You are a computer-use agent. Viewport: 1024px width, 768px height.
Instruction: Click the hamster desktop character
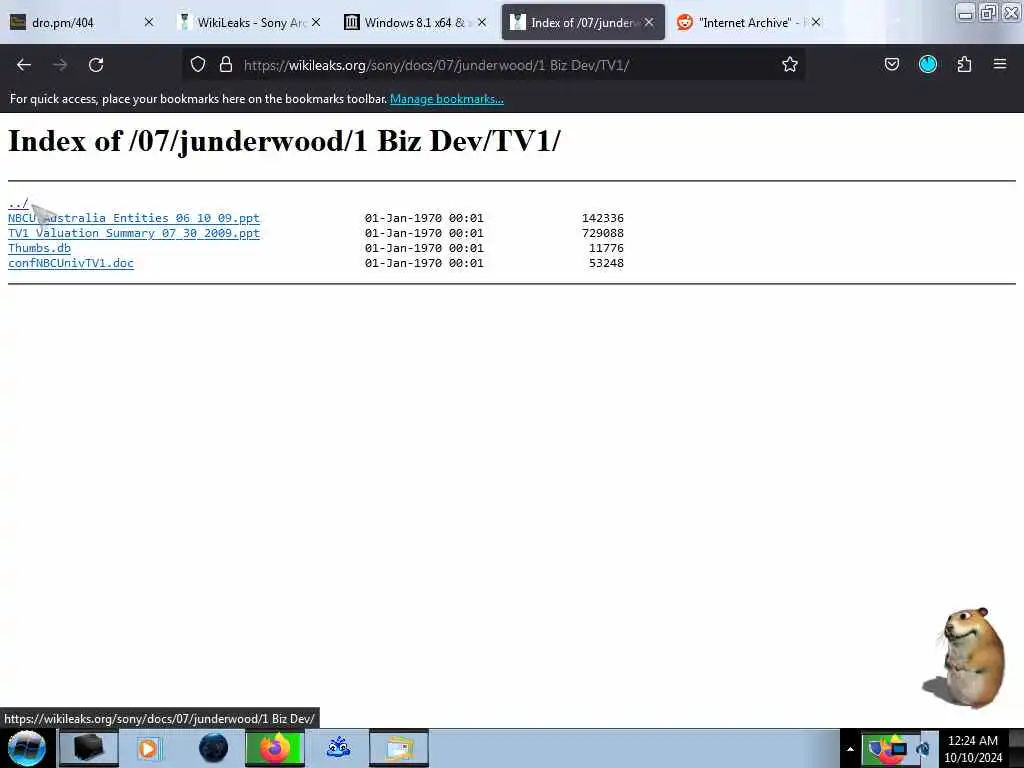[965, 657]
